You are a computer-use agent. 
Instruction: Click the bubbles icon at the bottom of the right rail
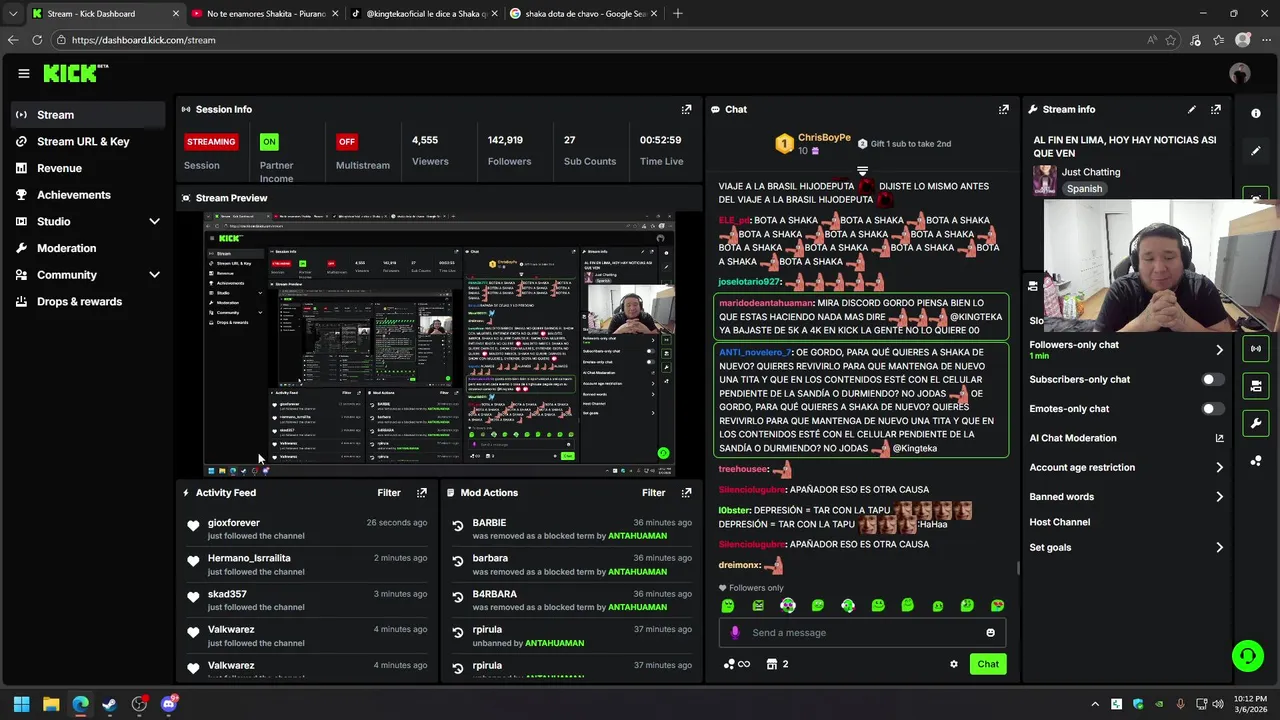click(1256, 461)
